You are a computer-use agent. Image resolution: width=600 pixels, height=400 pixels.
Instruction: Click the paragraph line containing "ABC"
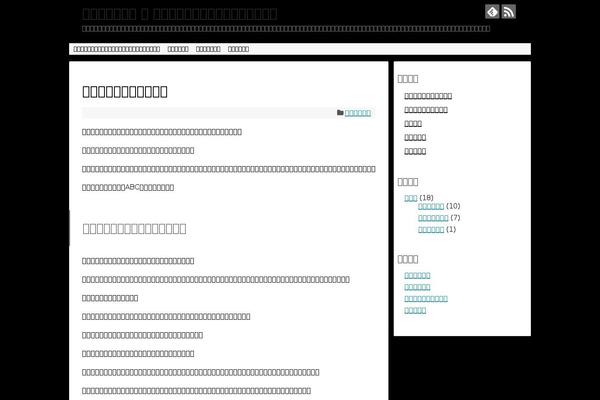point(128,188)
